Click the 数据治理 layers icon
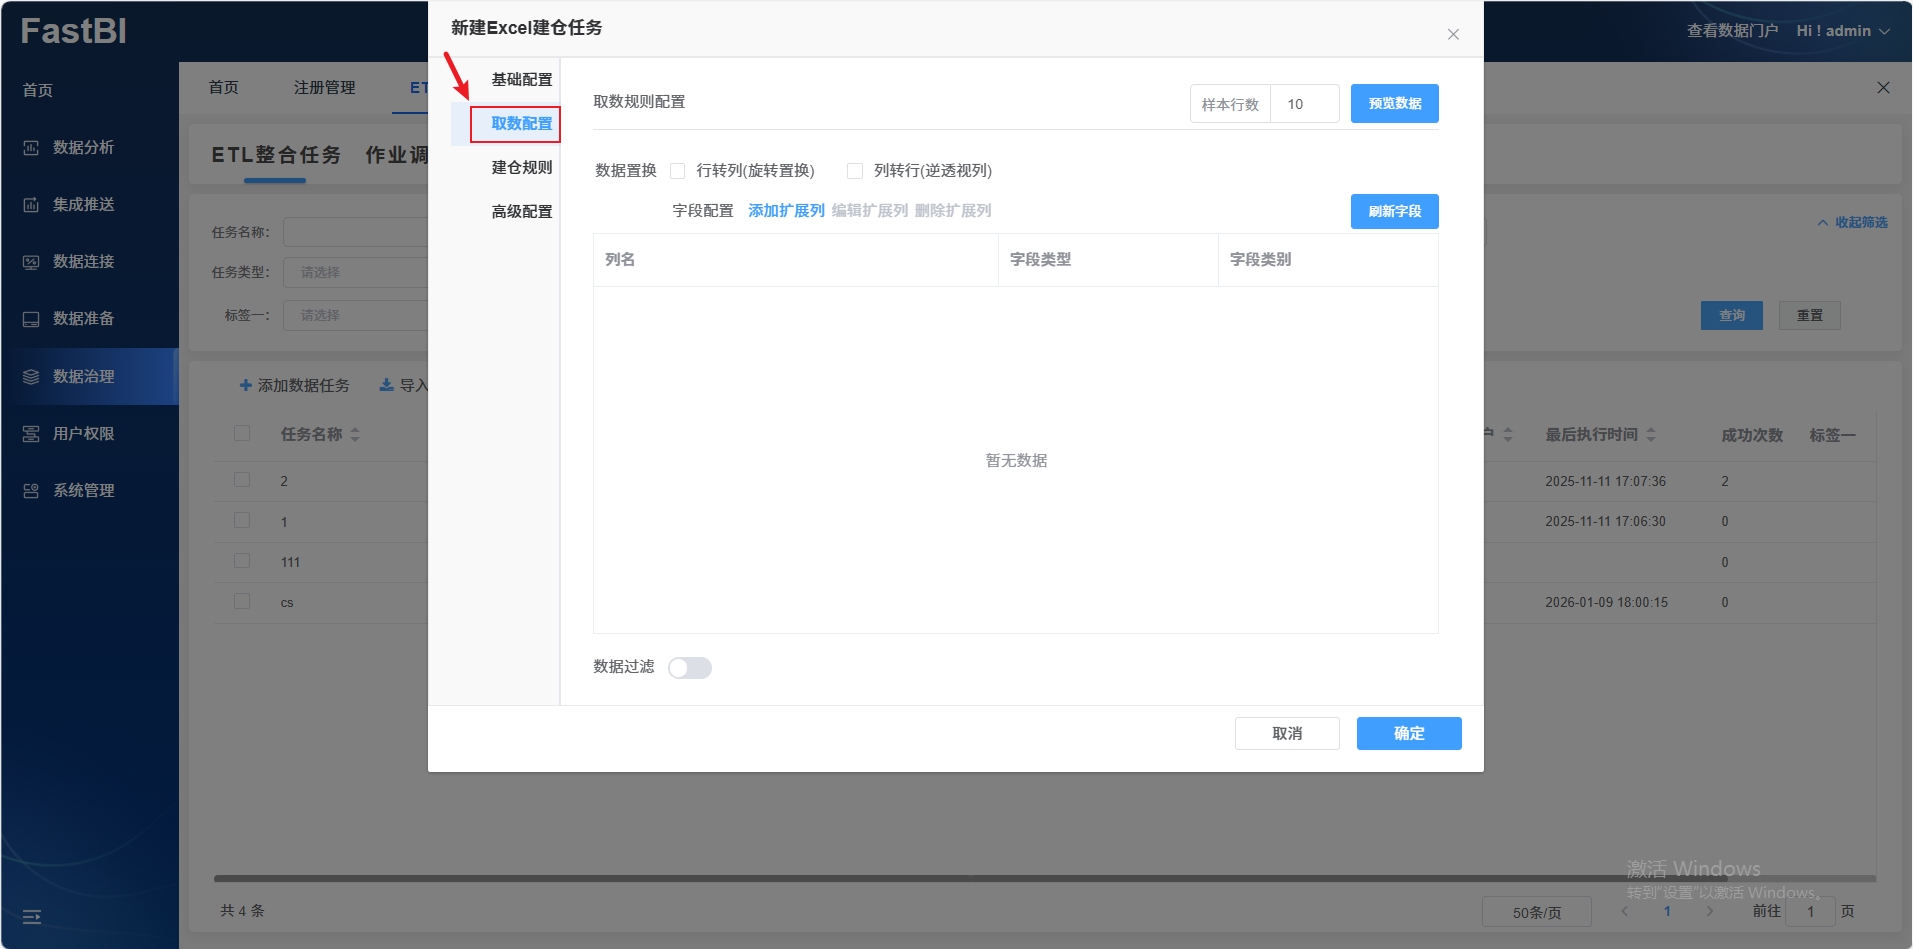Image resolution: width=1913 pixels, height=949 pixels. 31,377
